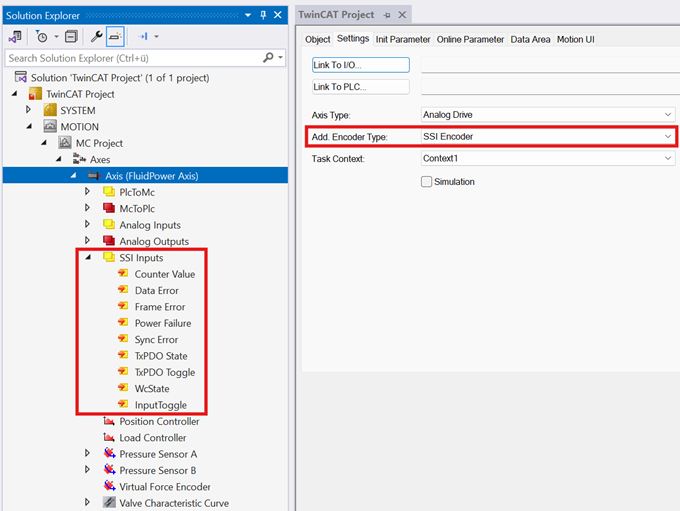Select the WcState tree item
The image size is (680, 511).
152,389
